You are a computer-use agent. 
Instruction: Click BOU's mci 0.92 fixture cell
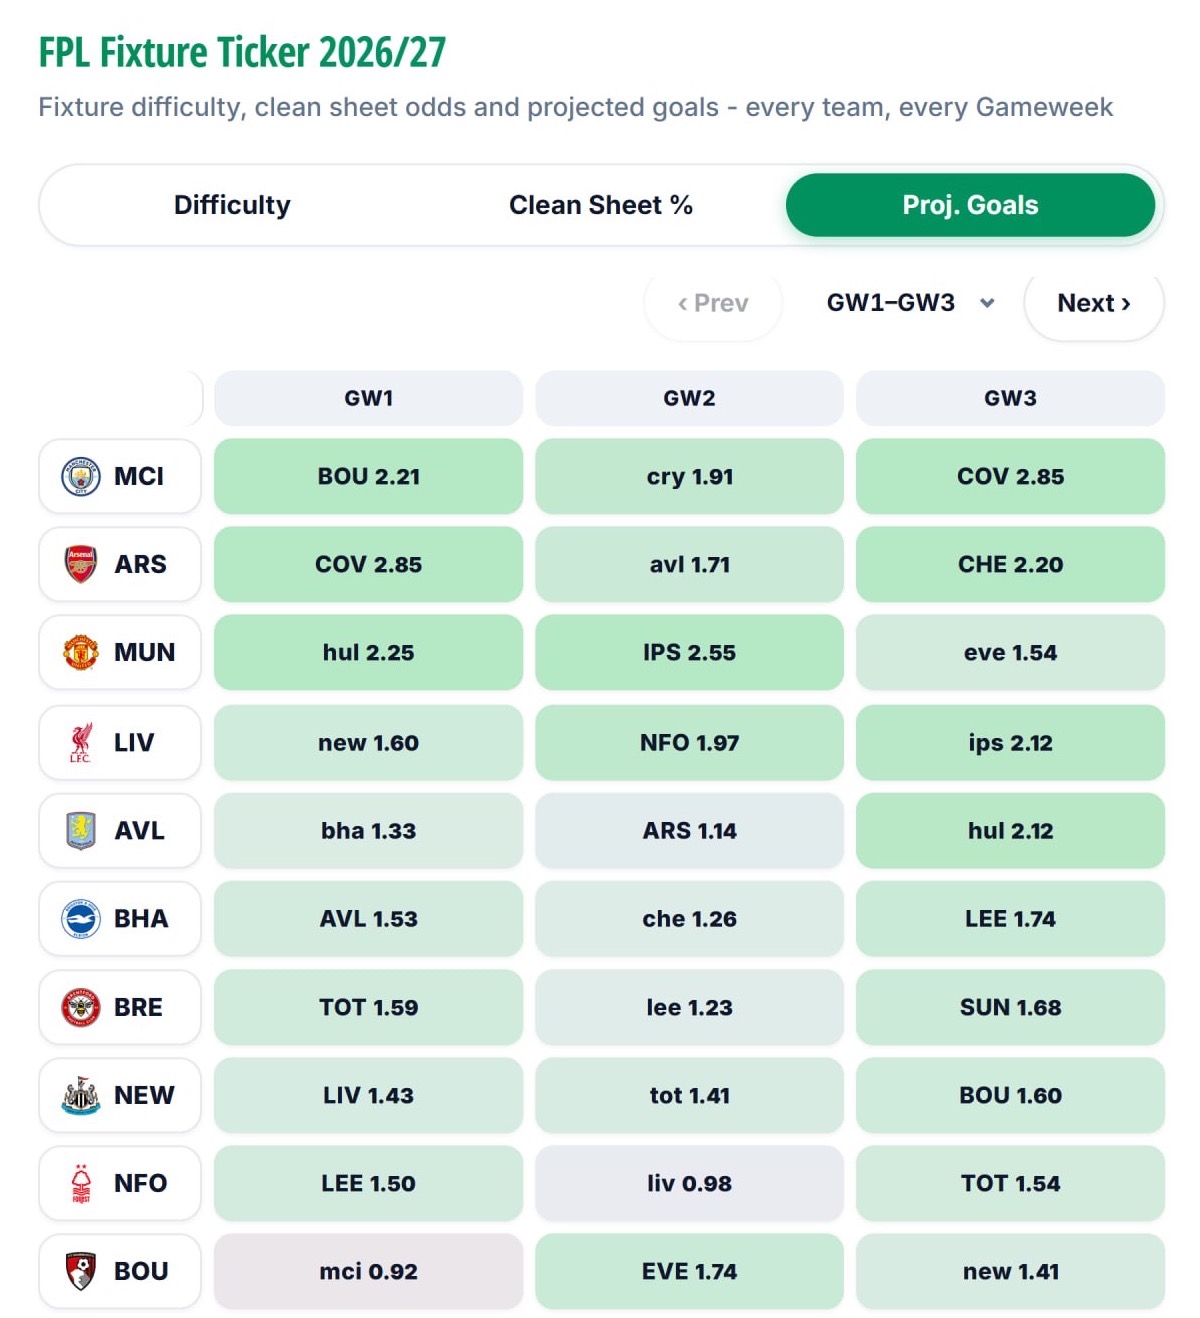pos(369,1272)
